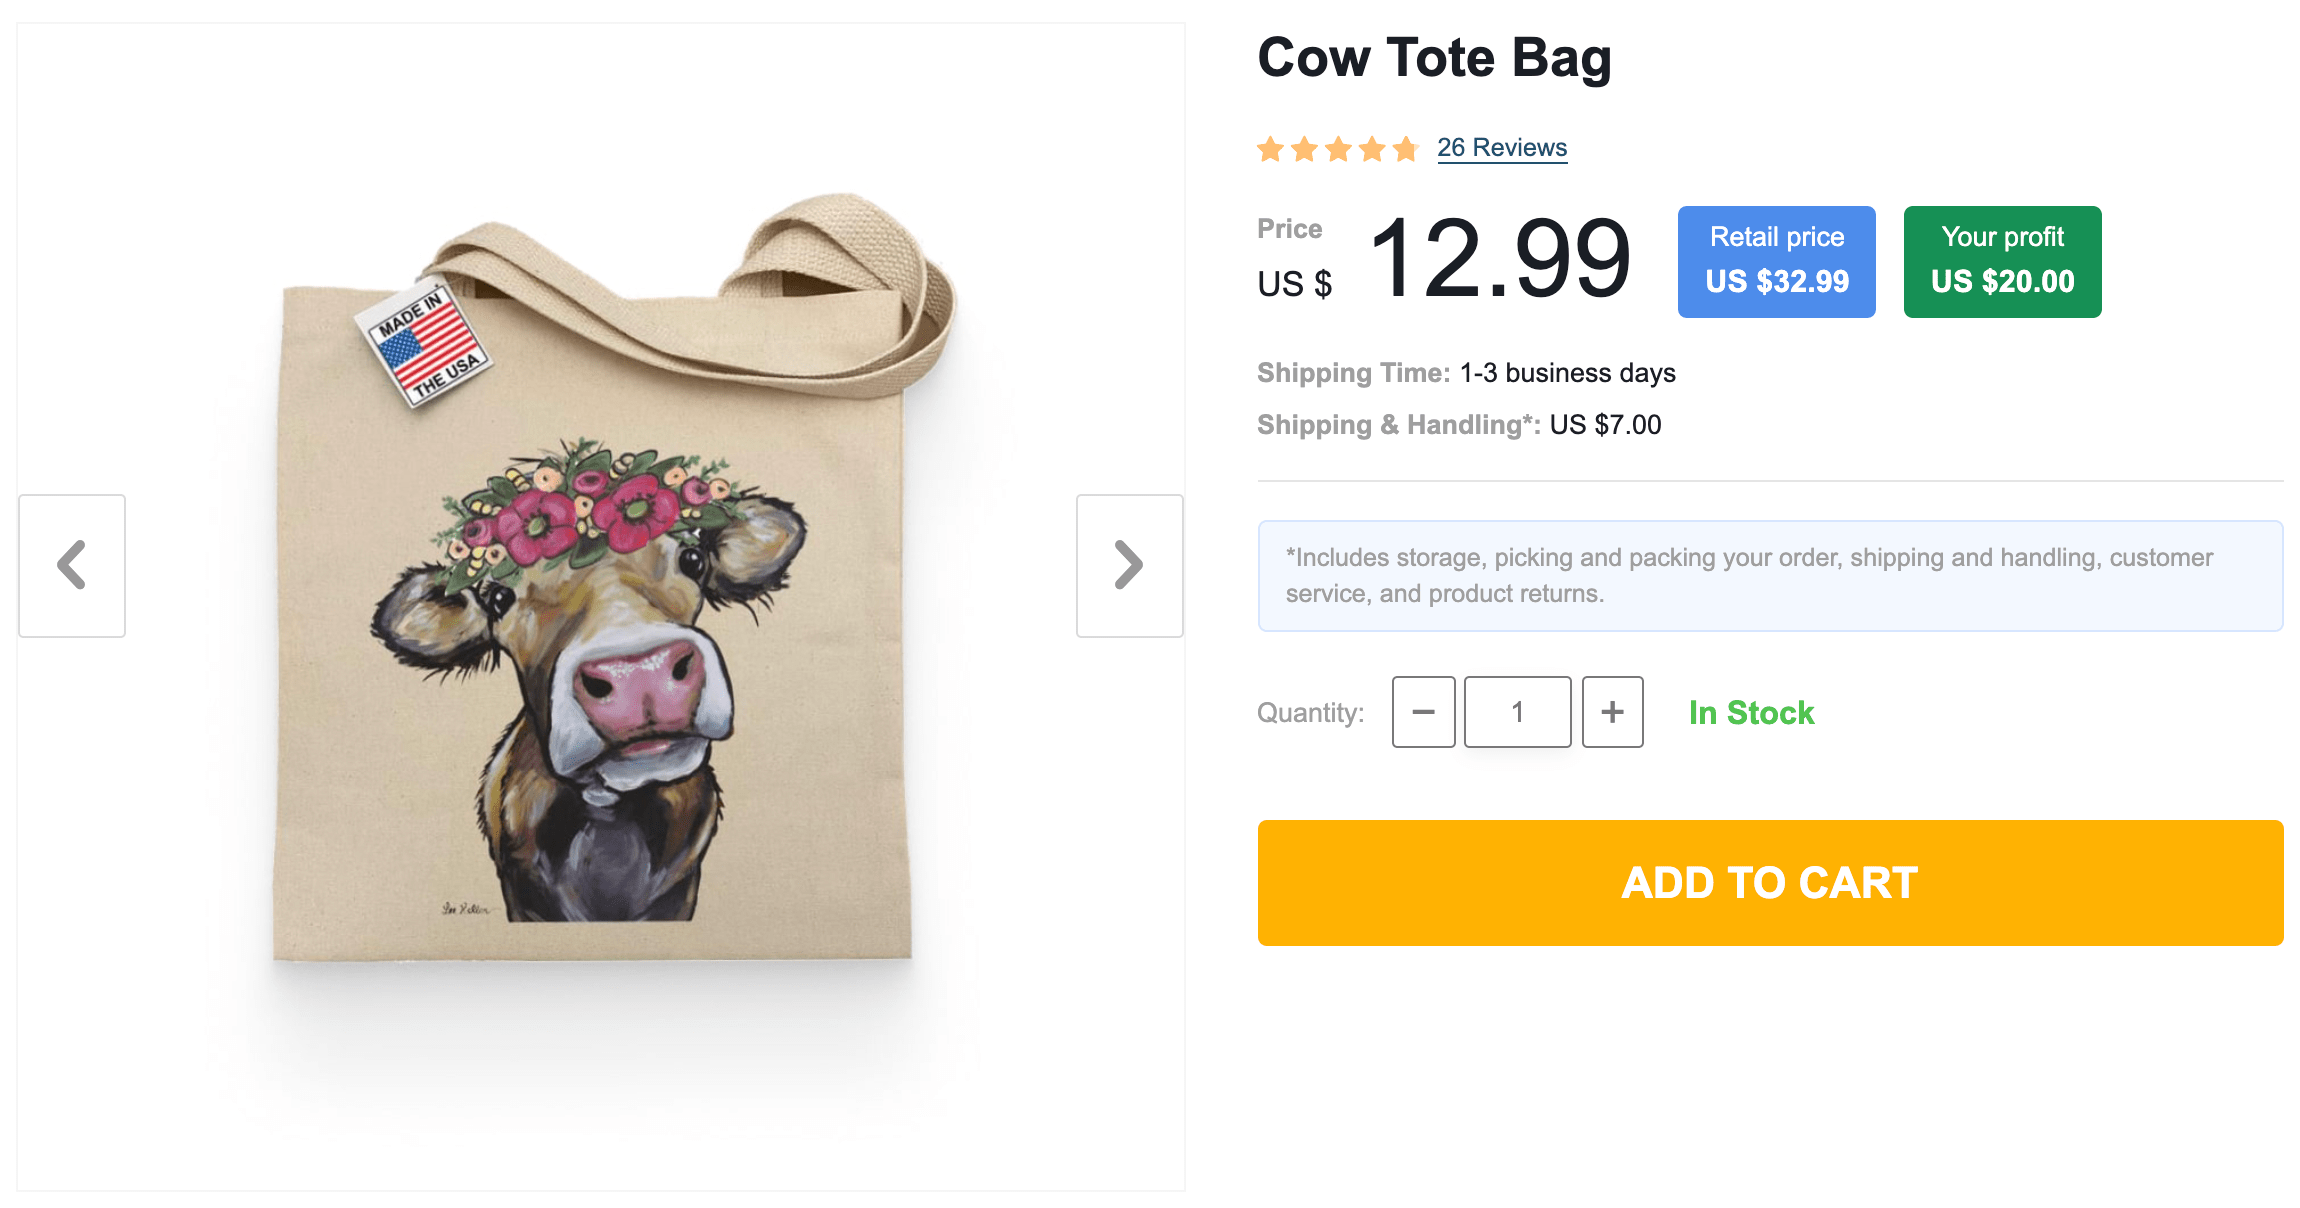Click the first rating star
Image resolution: width=2300 pixels, height=1208 pixels.
click(1271, 150)
